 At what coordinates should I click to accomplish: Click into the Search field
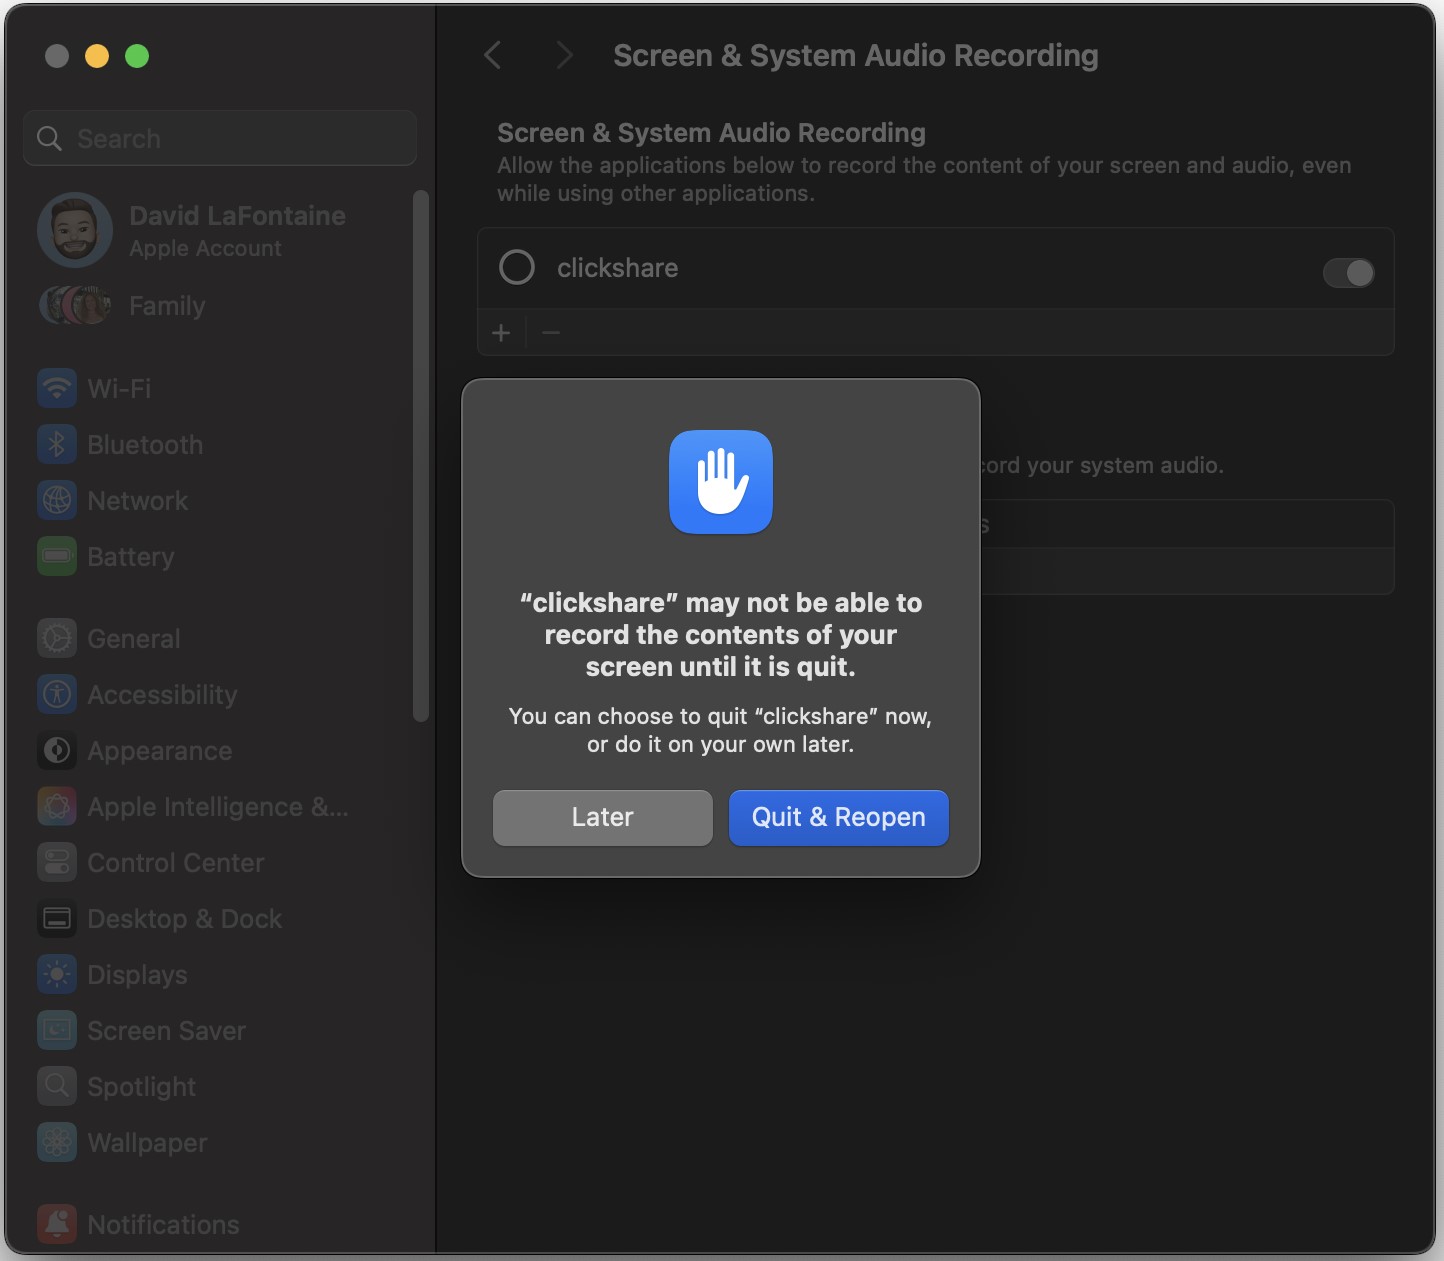pos(220,138)
